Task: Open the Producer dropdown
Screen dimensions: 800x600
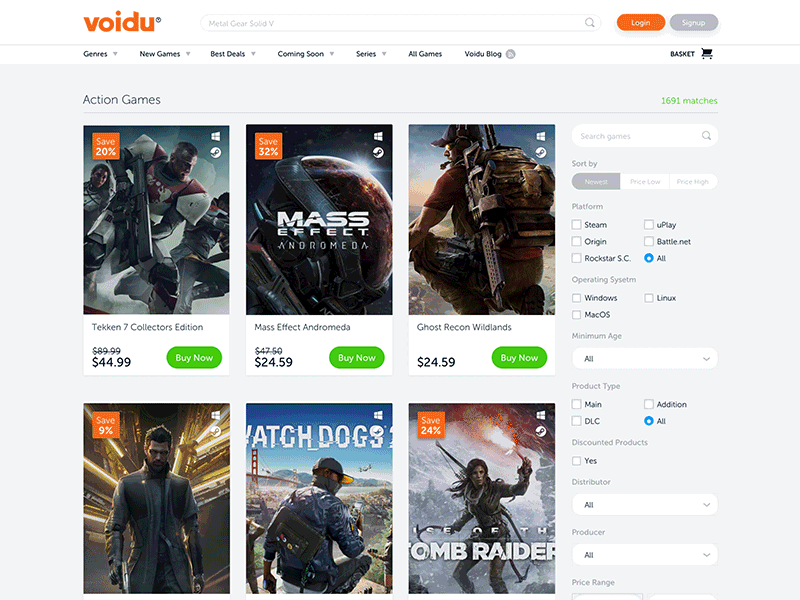Action: point(644,555)
